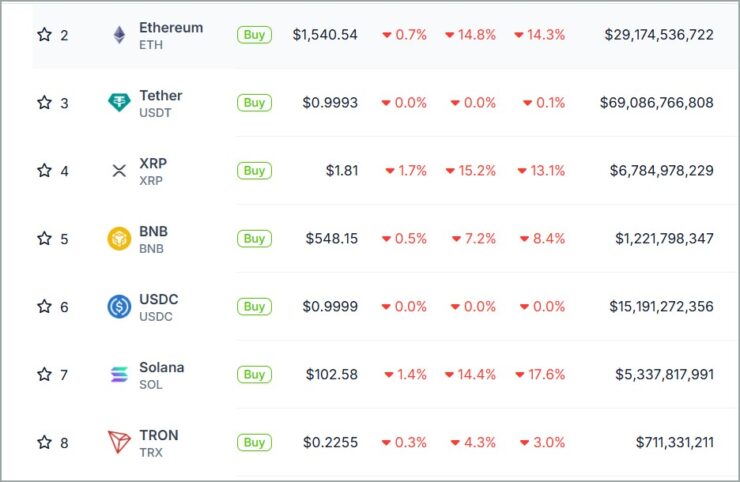Open the USDC coin name link
Screen dimensions: 740x482
click(159, 299)
